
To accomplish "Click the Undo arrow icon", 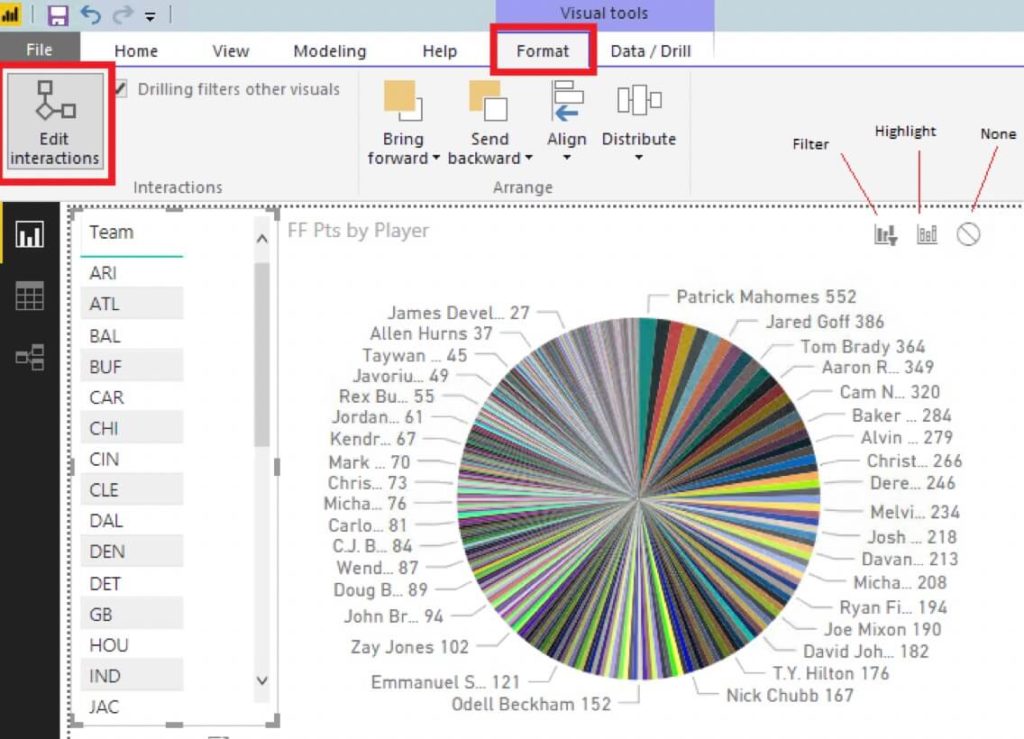I will click(x=91, y=14).
